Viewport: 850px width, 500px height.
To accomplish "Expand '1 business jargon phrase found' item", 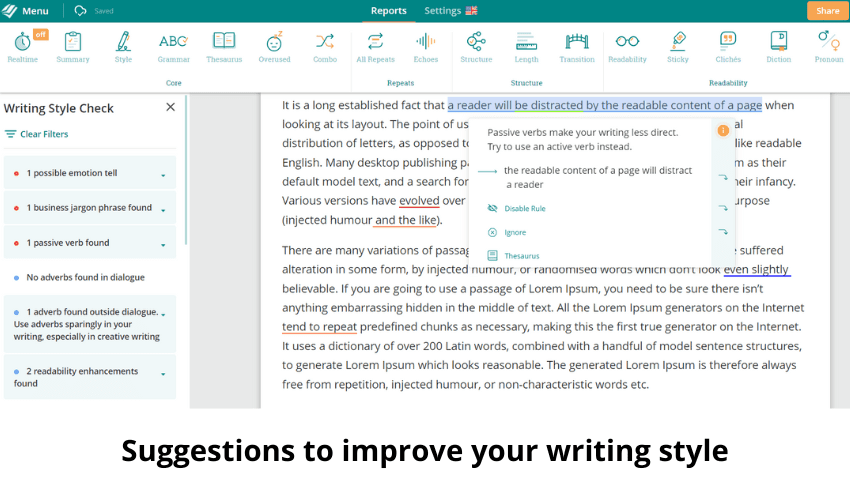I will click(x=89, y=208).
